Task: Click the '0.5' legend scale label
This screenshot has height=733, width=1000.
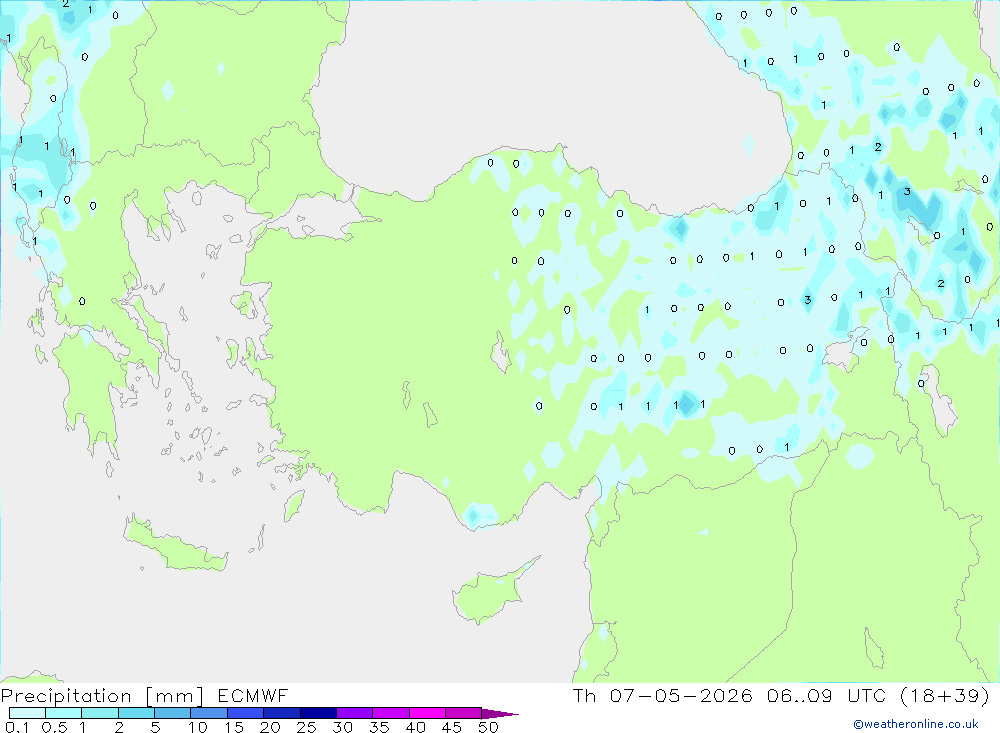Action: coord(54,727)
